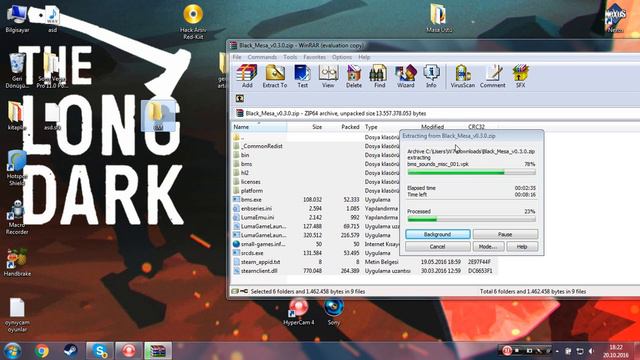Click the volume icon in system tray

591,351
